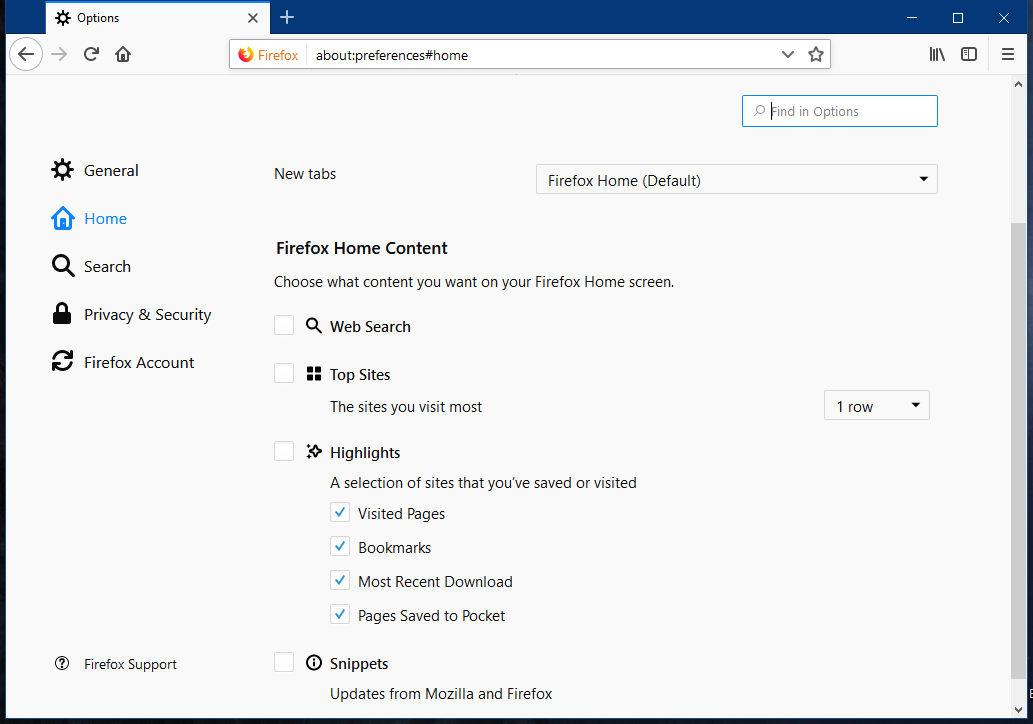The width and height of the screenshot is (1033, 724).
Task: Click inside the Find in Options field
Action: 839,111
